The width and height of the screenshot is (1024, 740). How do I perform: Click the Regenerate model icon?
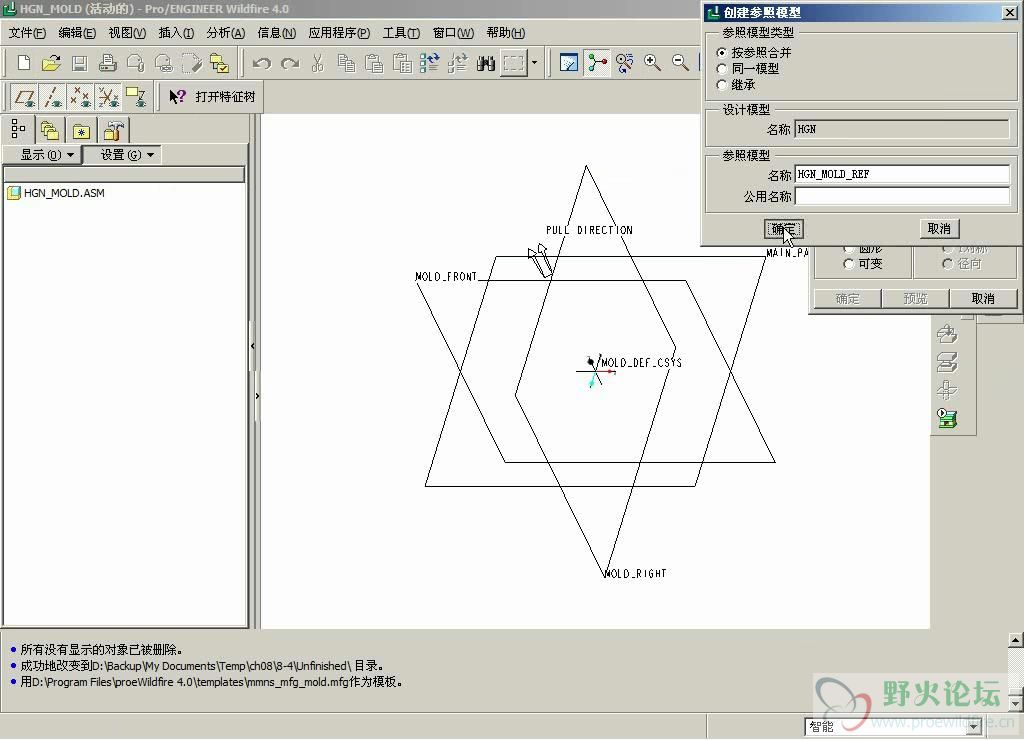(x=430, y=63)
